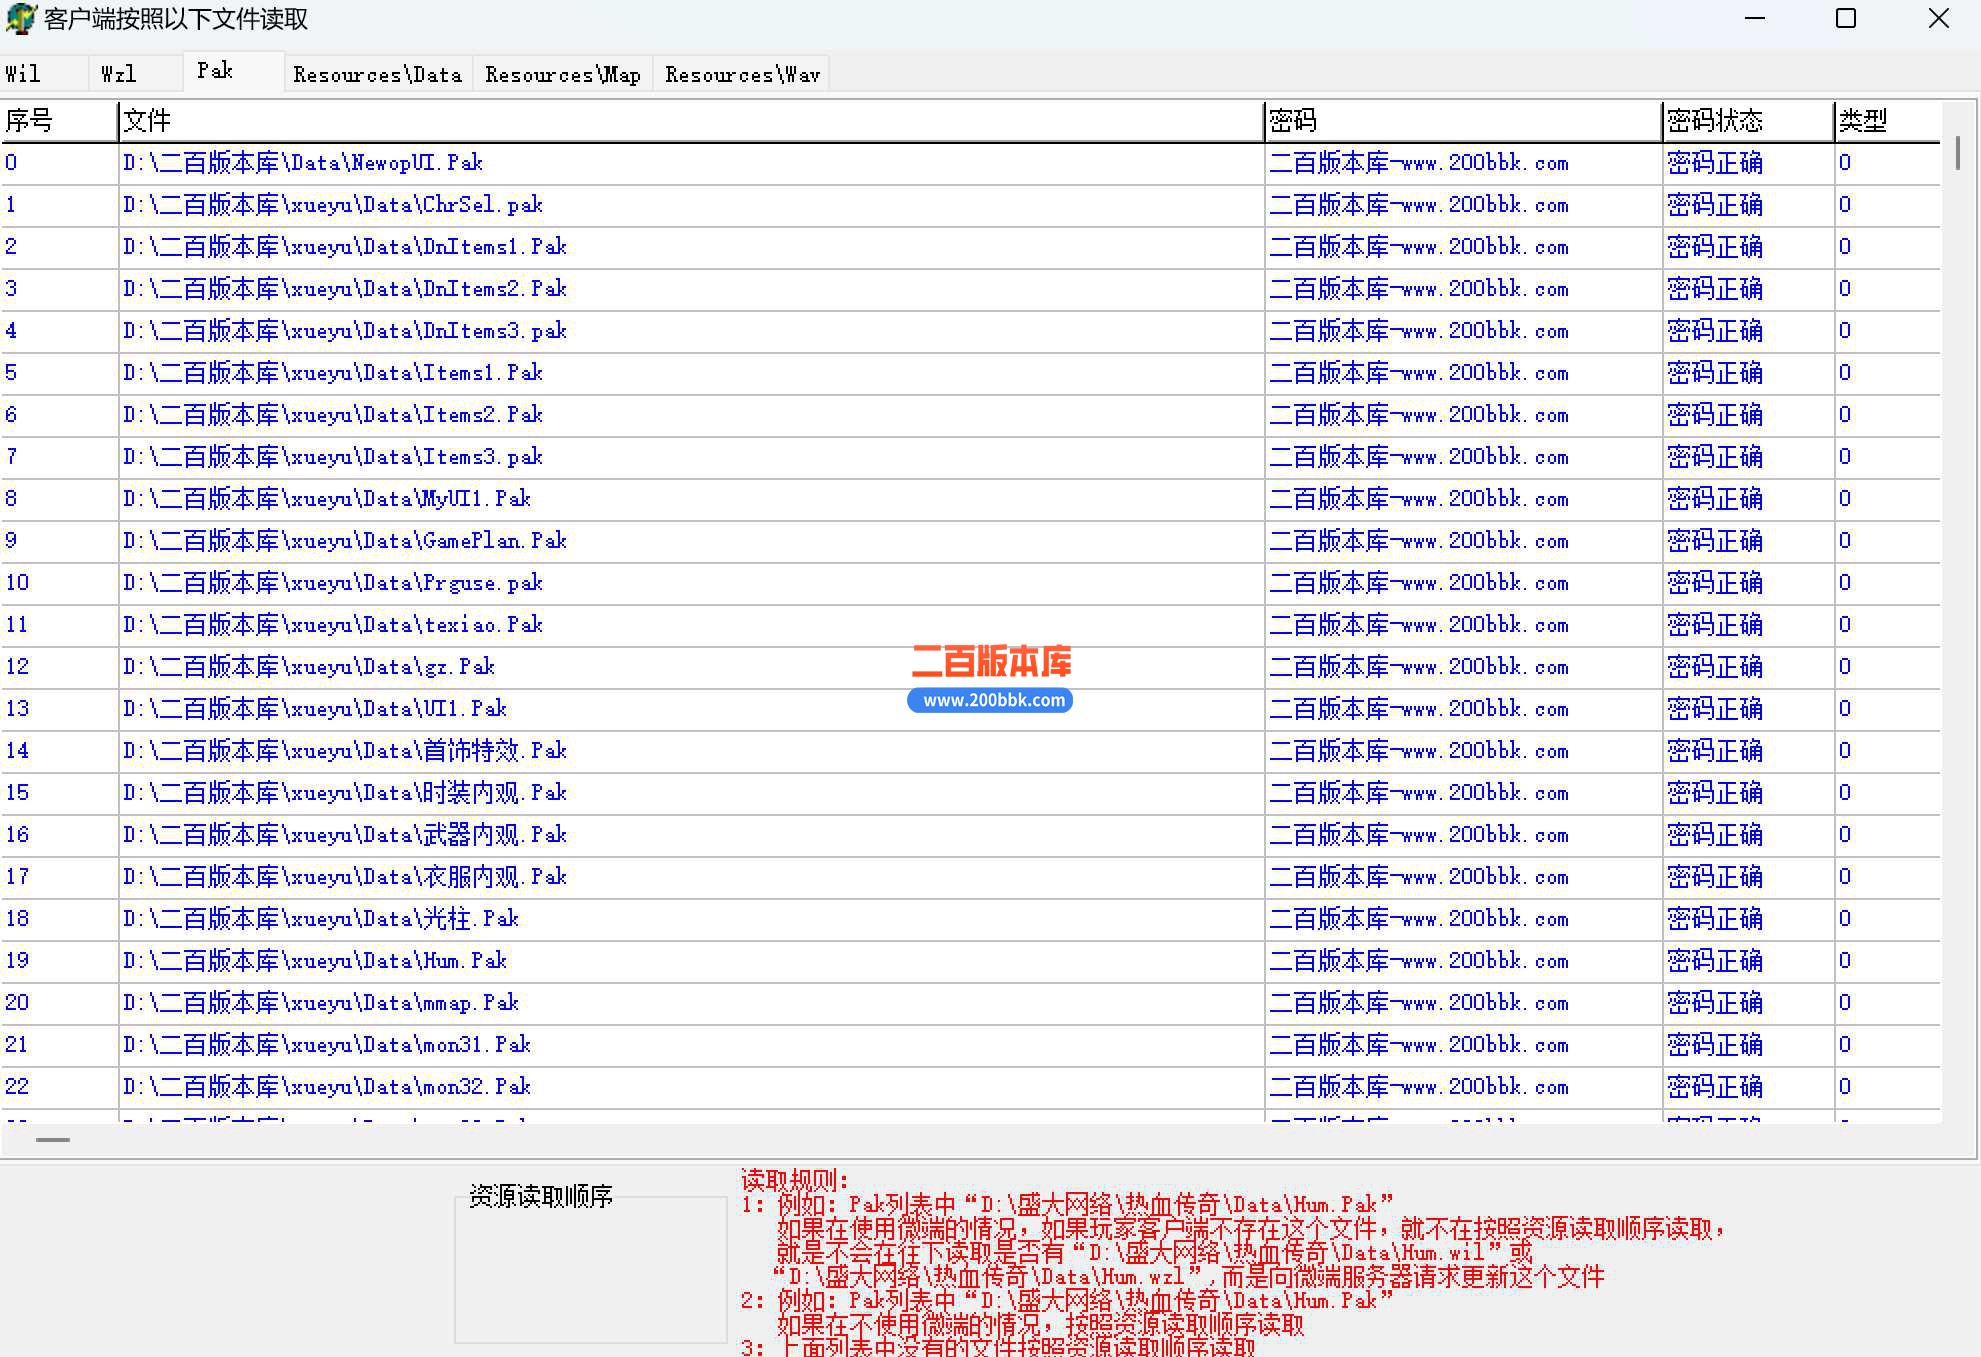1981x1357 pixels.
Task: Click the vertical scrollbar thumb of file list
Action: coord(1957,153)
